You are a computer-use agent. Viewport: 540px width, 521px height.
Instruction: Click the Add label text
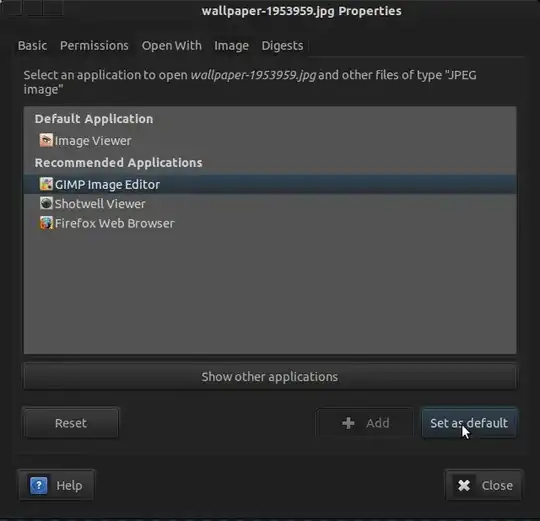tap(378, 423)
